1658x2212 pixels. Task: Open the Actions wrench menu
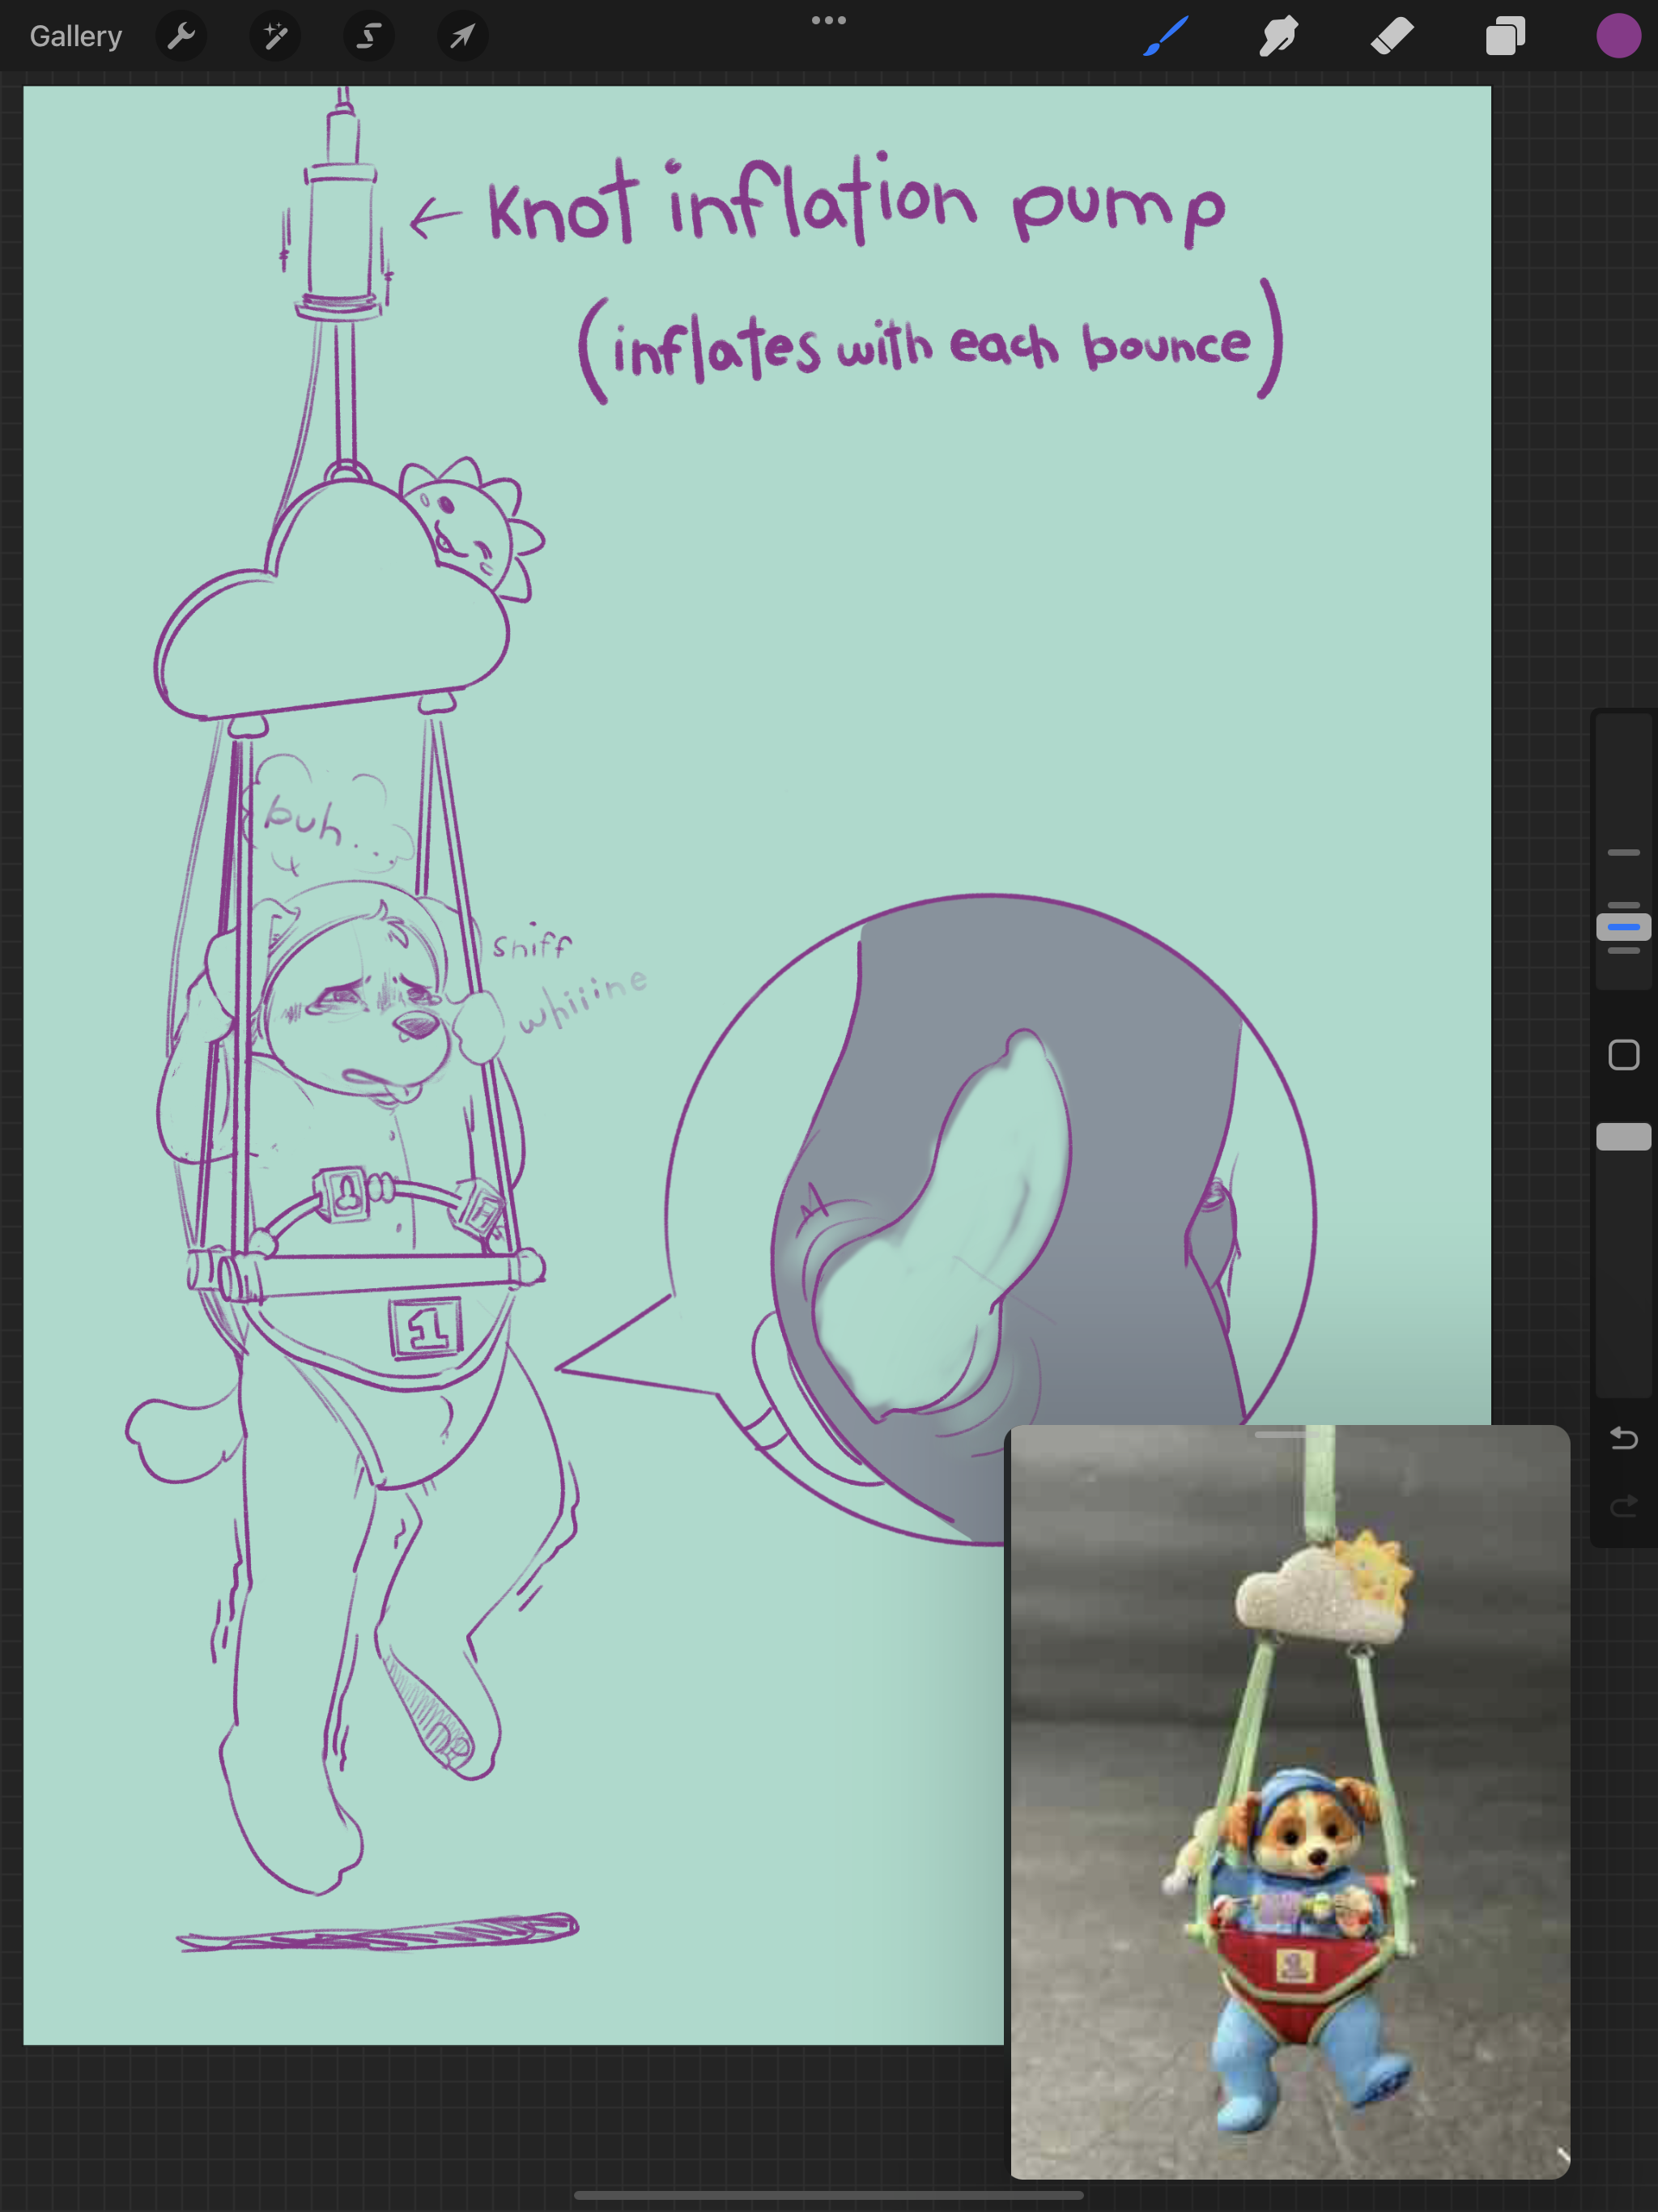[181, 37]
